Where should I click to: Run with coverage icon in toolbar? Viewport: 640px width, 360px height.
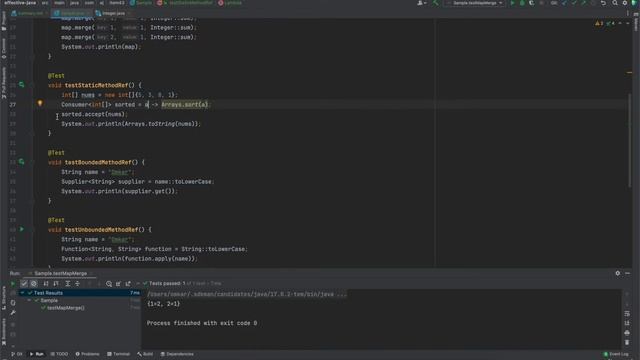[x=531, y=3]
